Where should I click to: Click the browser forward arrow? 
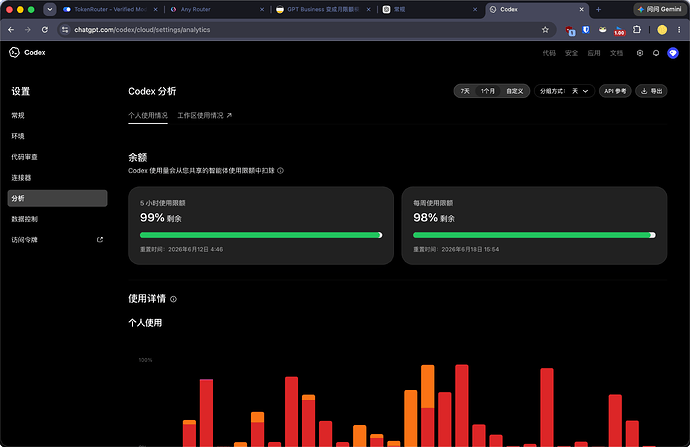(x=28, y=29)
